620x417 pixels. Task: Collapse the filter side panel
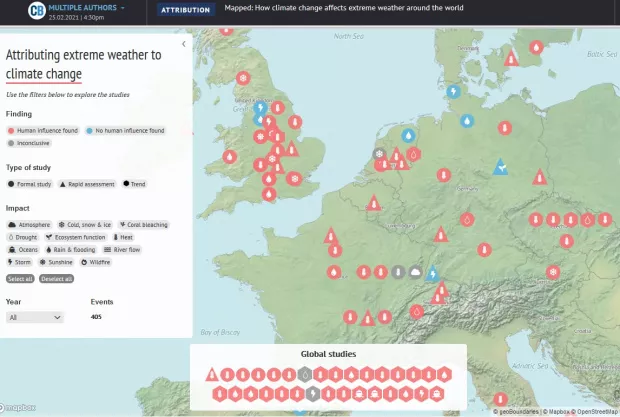tap(183, 45)
